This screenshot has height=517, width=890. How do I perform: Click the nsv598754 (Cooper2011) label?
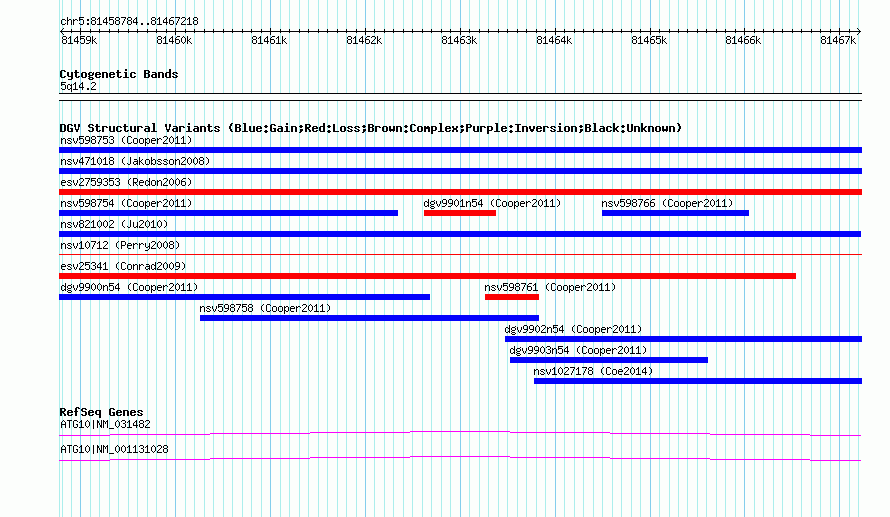coord(126,203)
